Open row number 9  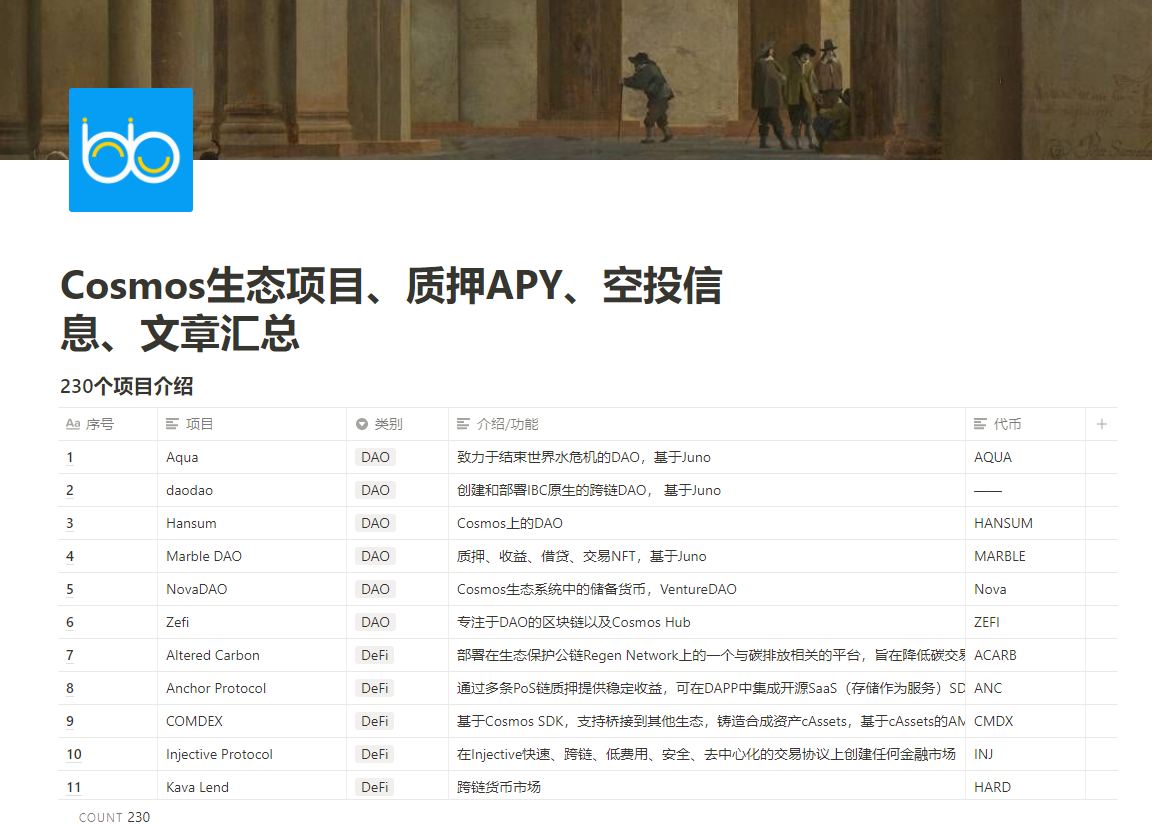click(x=70, y=721)
